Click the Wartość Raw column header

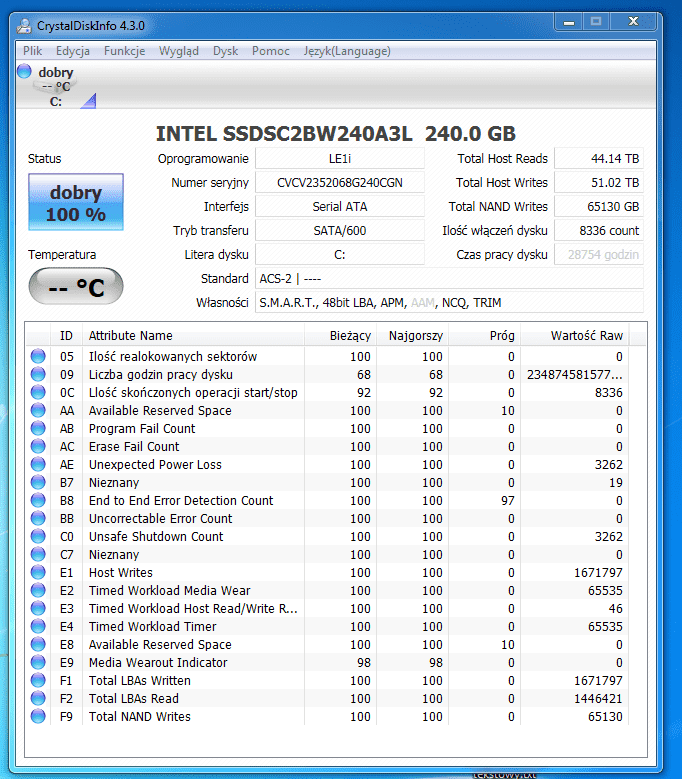tap(575, 336)
